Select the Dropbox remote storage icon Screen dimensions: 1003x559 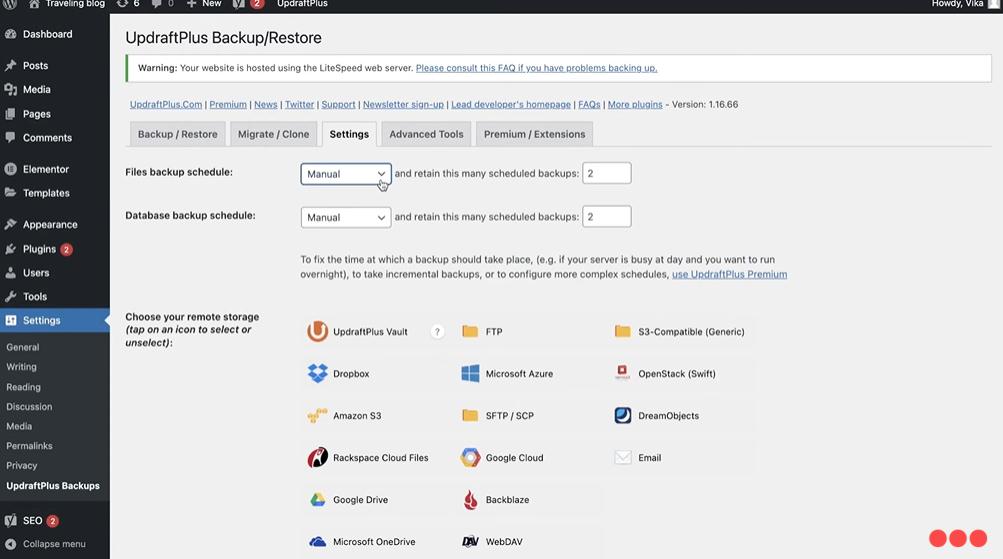tap(318, 374)
